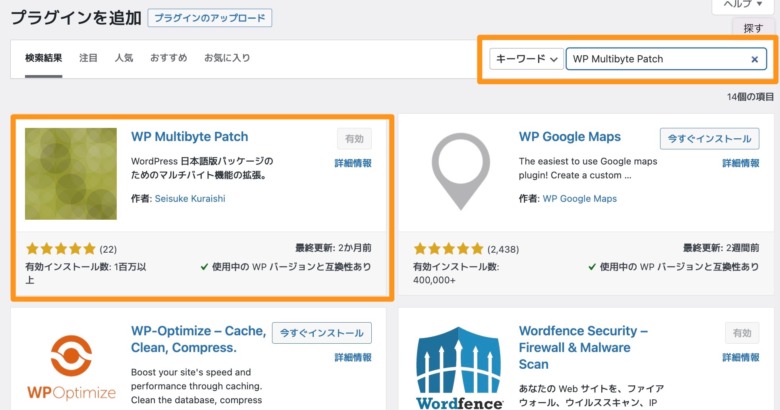Screen dimensions: 780x410
Task: Open the WP Google Maps title link
Action: click(570, 137)
